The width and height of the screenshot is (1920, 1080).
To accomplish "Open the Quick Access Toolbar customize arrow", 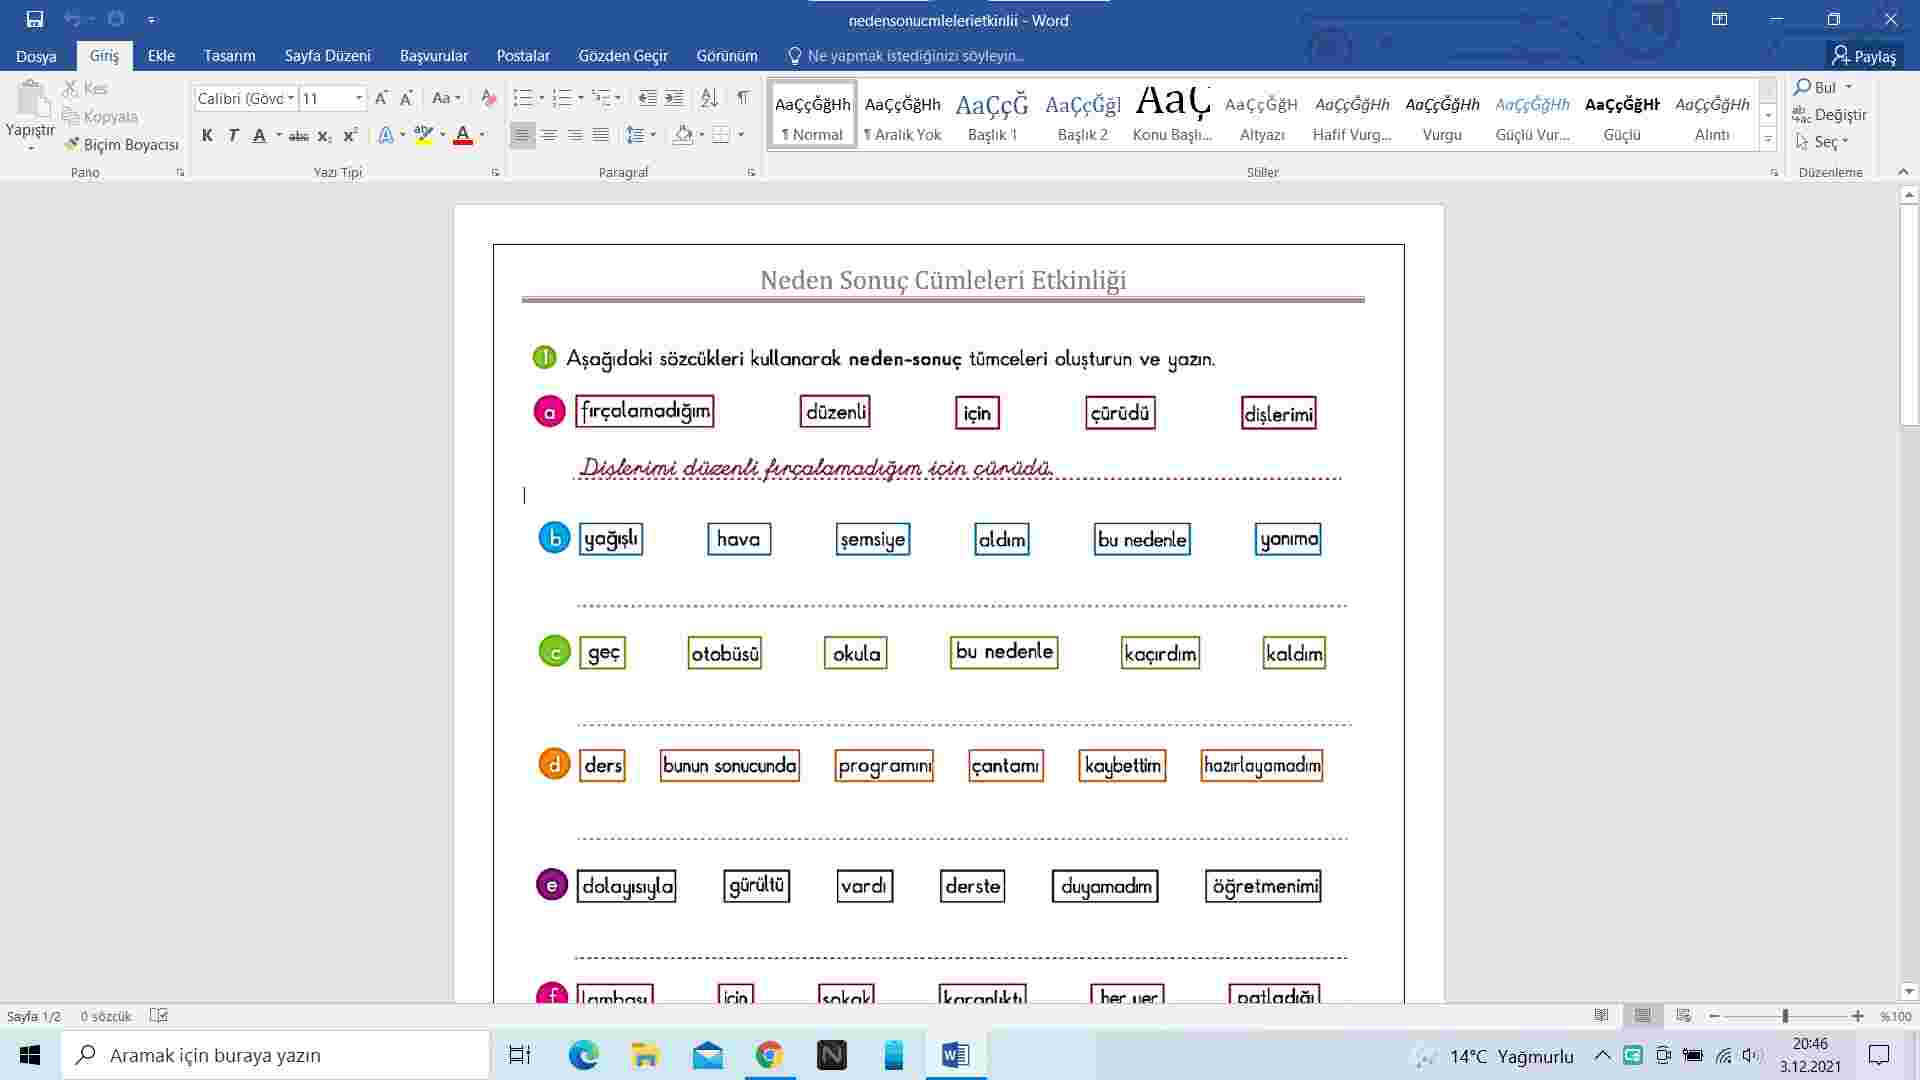I will [151, 19].
